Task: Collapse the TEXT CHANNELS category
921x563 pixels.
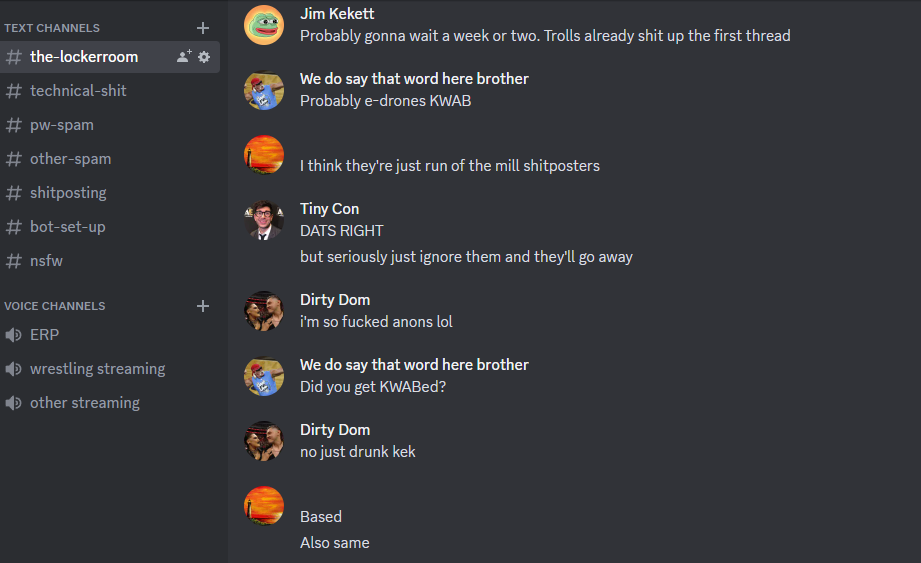Action: click(x=52, y=28)
